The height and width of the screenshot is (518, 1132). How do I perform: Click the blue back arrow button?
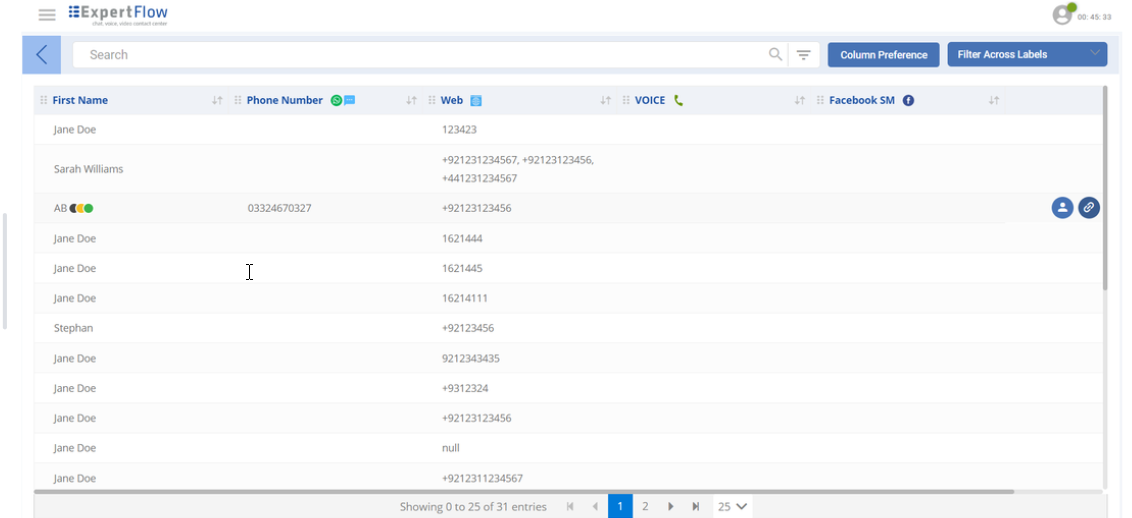tap(42, 55)
